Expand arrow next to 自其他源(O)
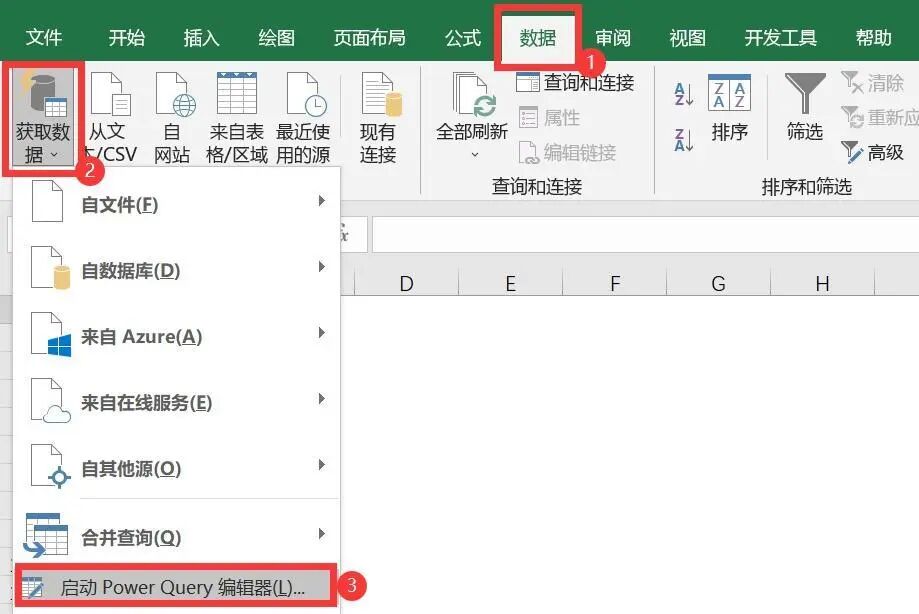The image size is (919, 614). [321, 465]
